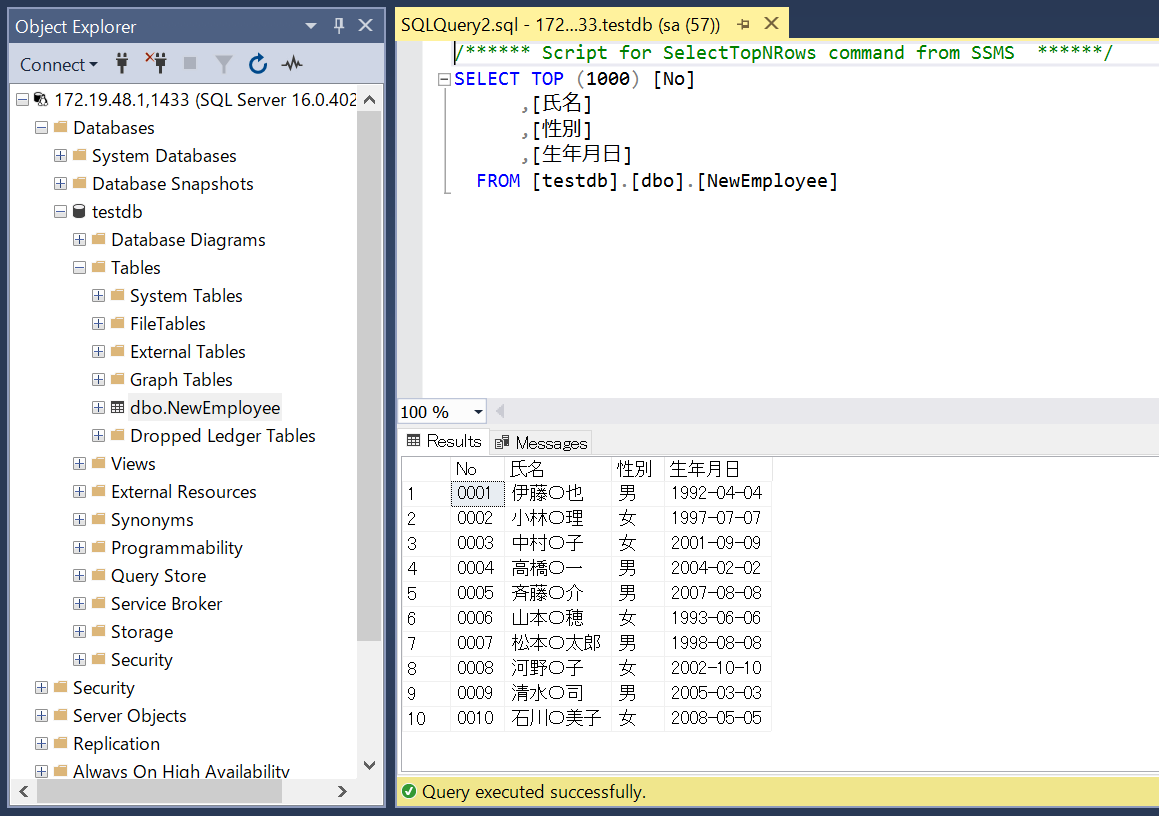This screenshot has width=1159, height=816.
Task: Select the cell containing 0001 in results
Action: (474, 492)
